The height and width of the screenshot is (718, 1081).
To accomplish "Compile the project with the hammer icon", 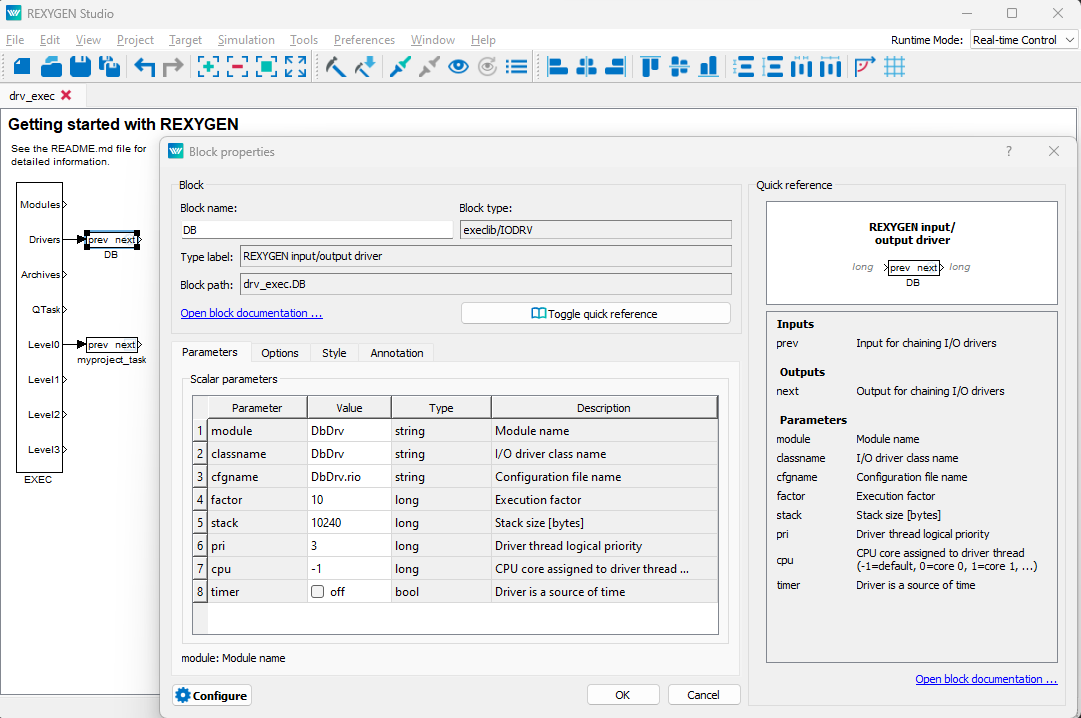I will pyautogui.click(x=336, y=67).
